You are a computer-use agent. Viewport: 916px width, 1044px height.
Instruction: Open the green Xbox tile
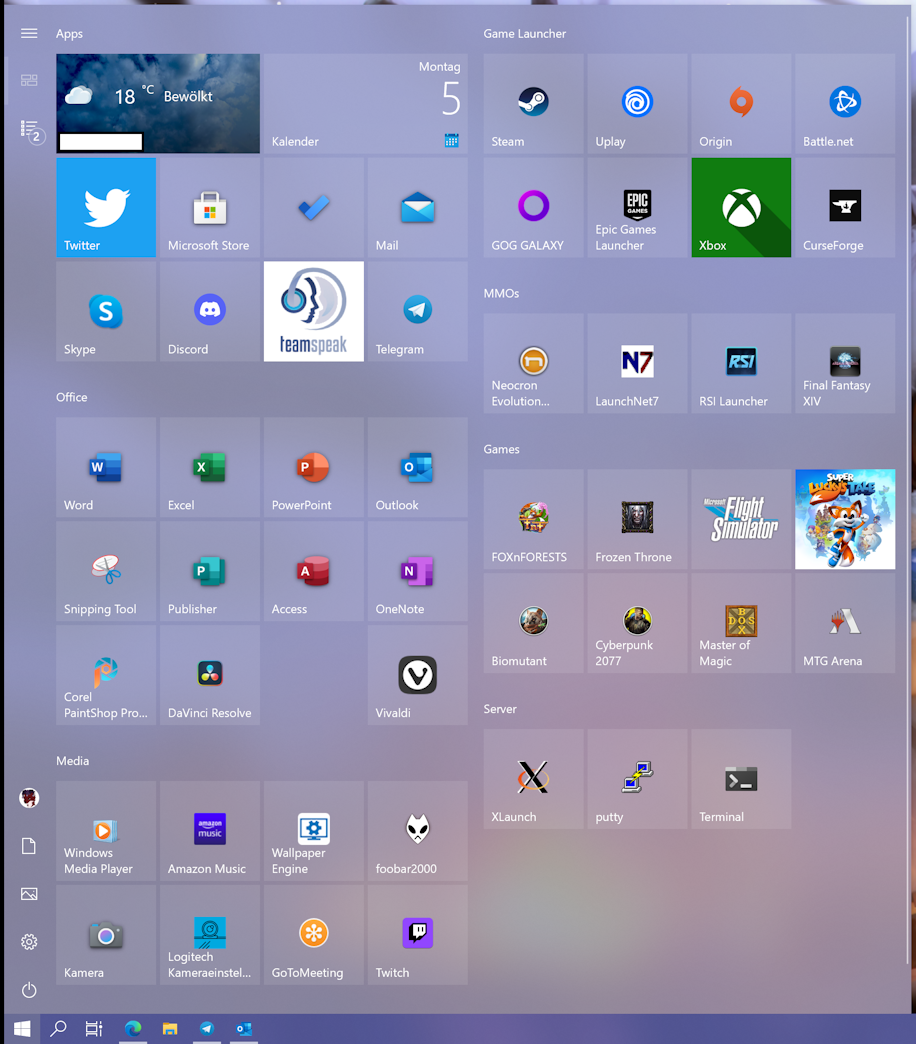point(741,207)
